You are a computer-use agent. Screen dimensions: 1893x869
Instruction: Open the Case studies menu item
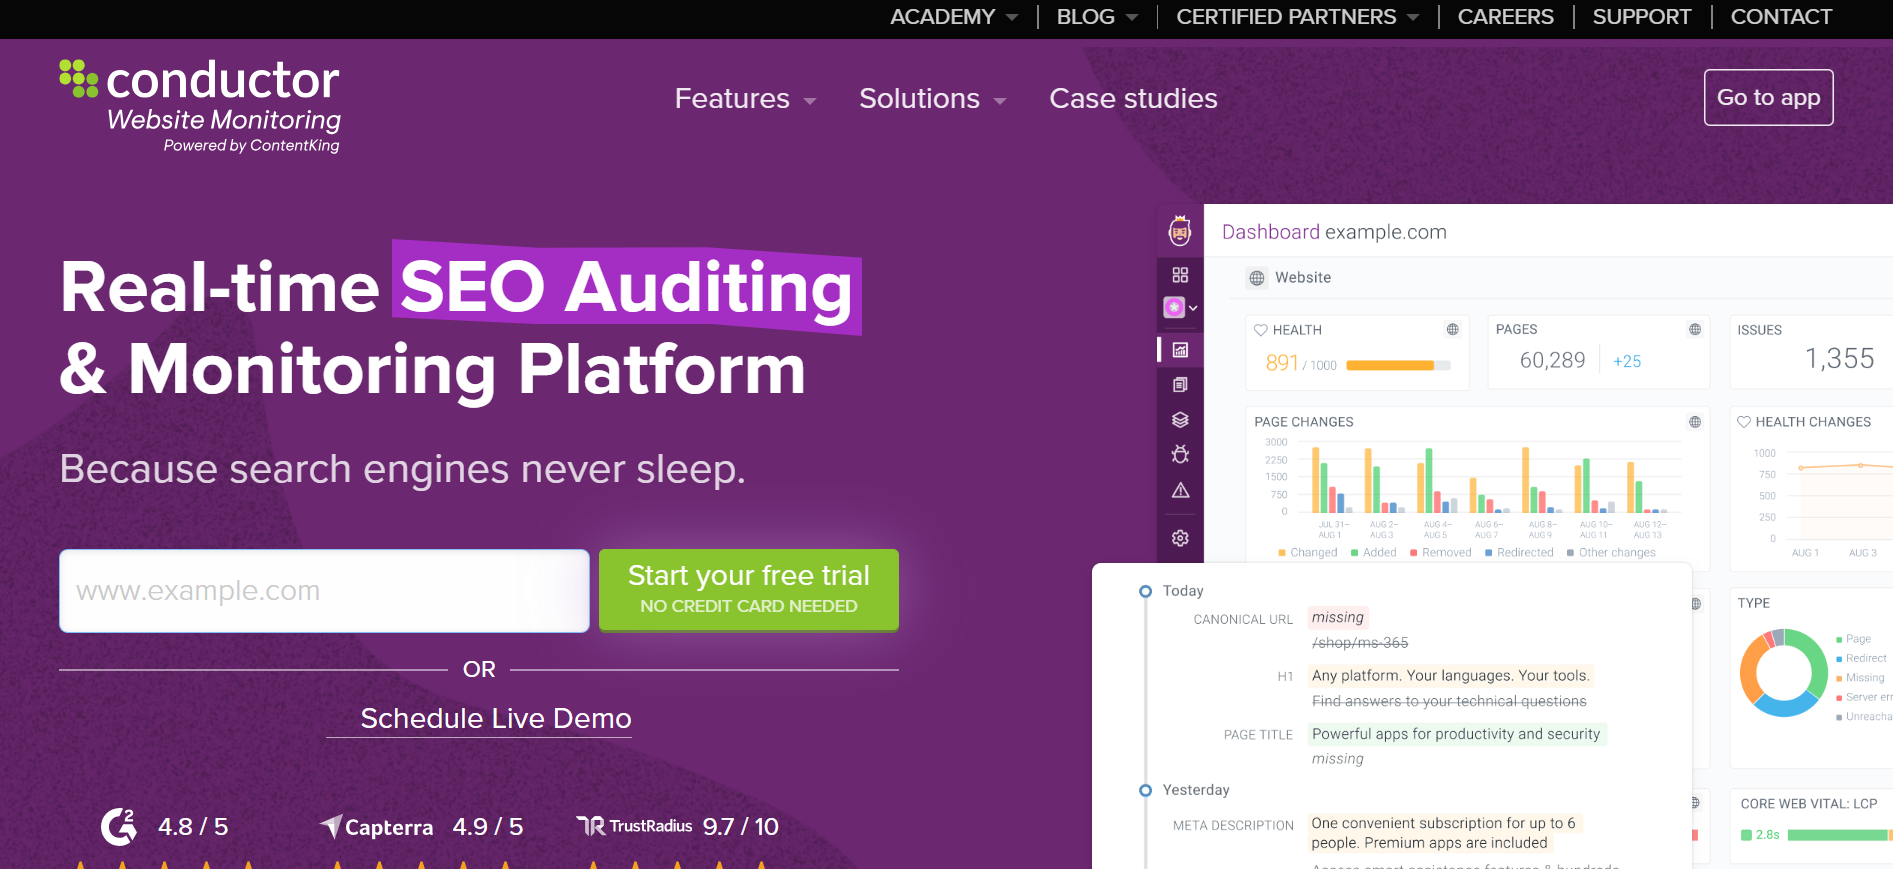[x=1133, y=99]
